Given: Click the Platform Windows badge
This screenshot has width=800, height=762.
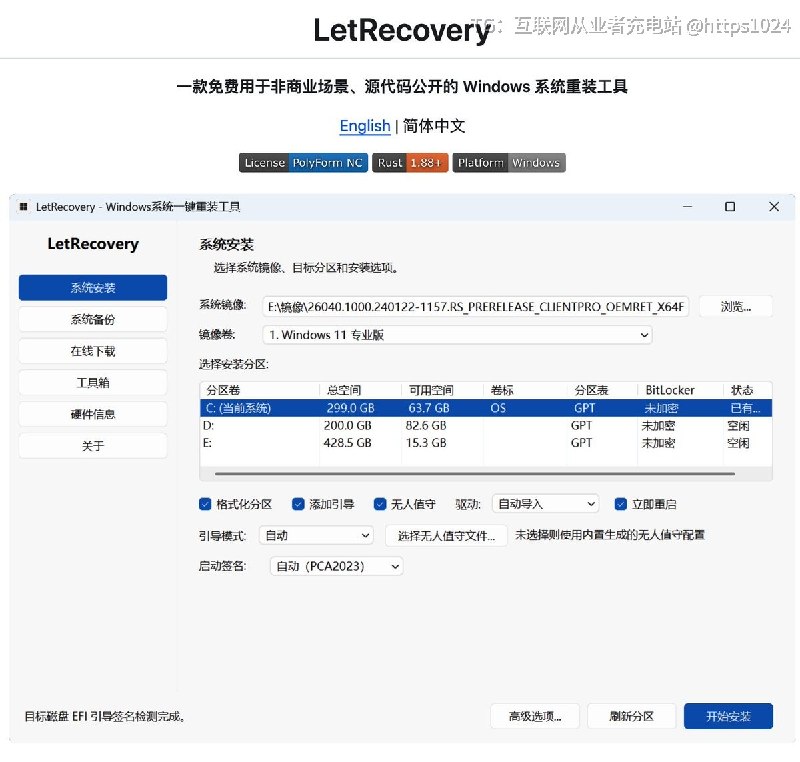Looking at the screenshot, I should point(509,163).
